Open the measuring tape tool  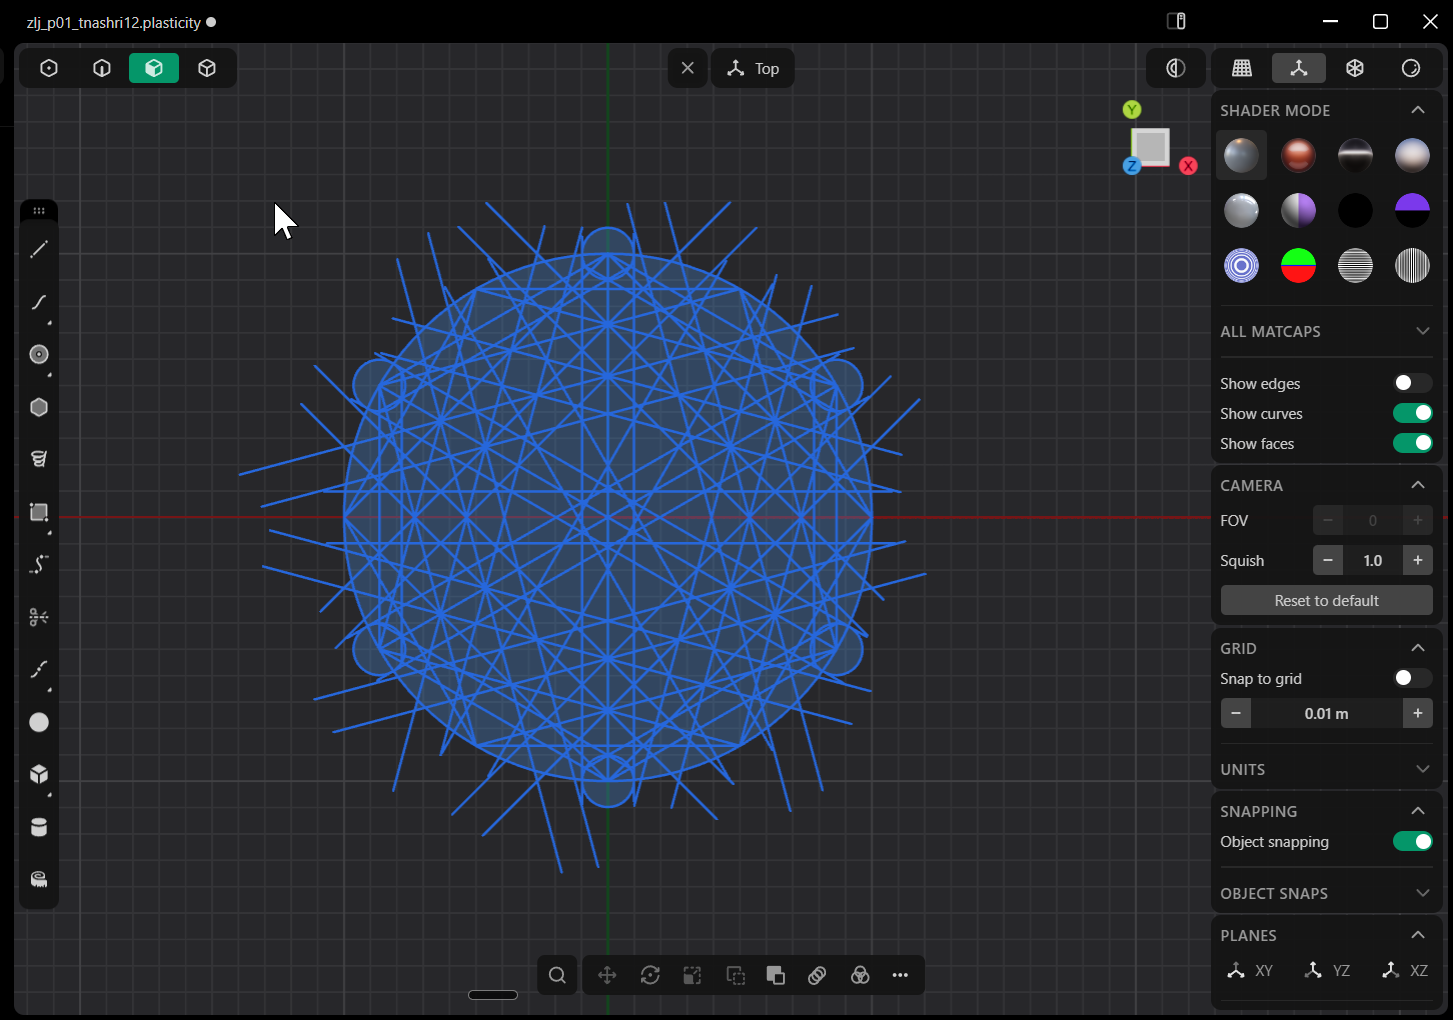coord(39,879)
